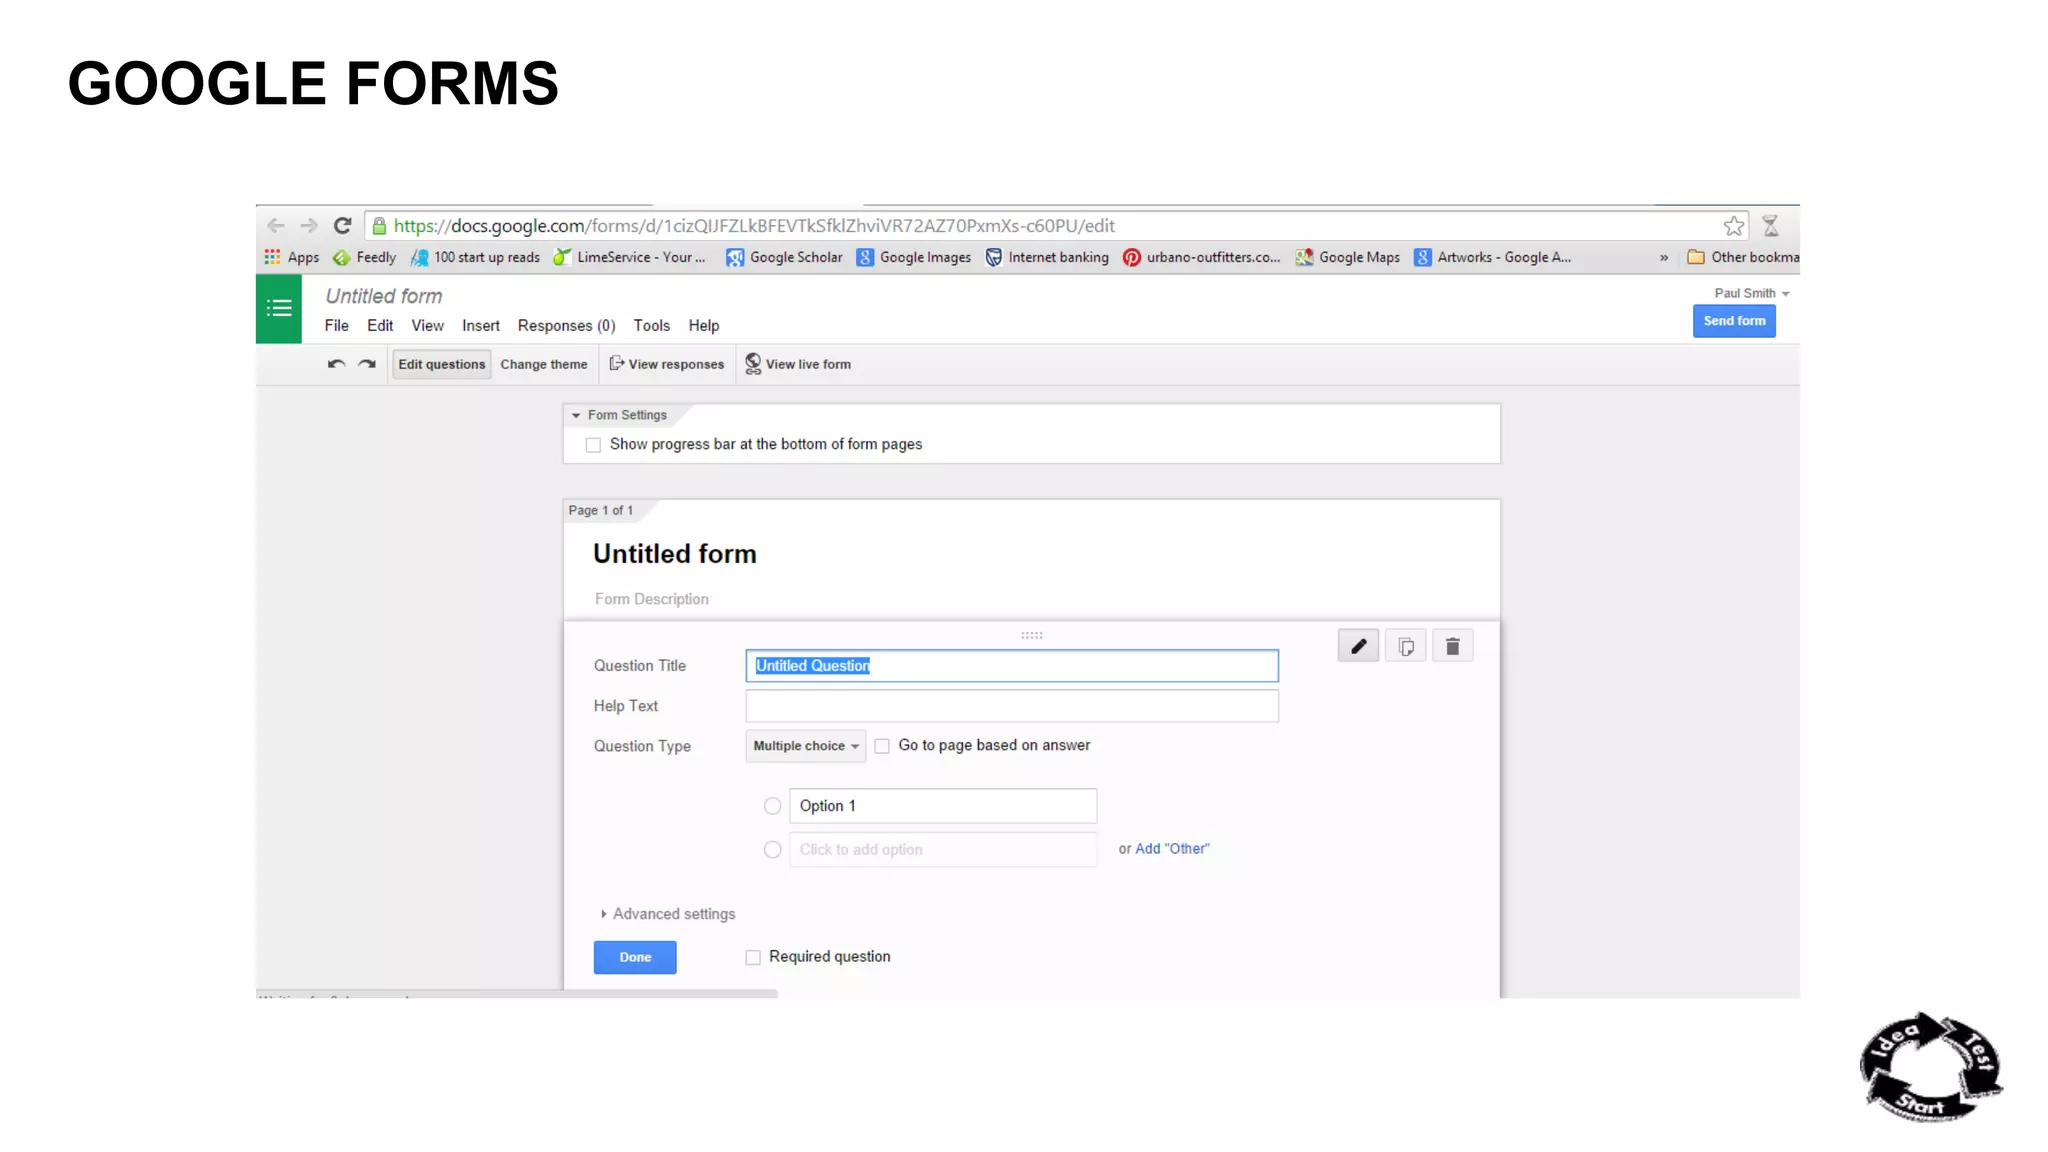Click the Help Text input field
2048x1152 pixels.
tap(1012, 706)
